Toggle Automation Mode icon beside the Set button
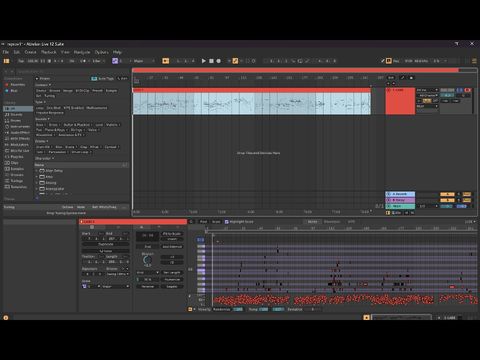The height and width of the screenshot is (360, 480). click(403, 78)
